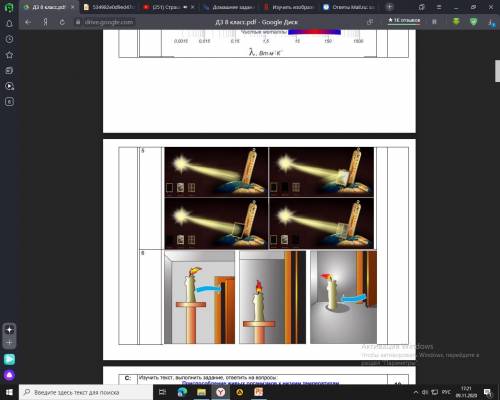Open the browser menu hamburger icon
Image resolution: width=500 pixels, height=400 pixels.
pyautogui.click(x=439, y=7)
